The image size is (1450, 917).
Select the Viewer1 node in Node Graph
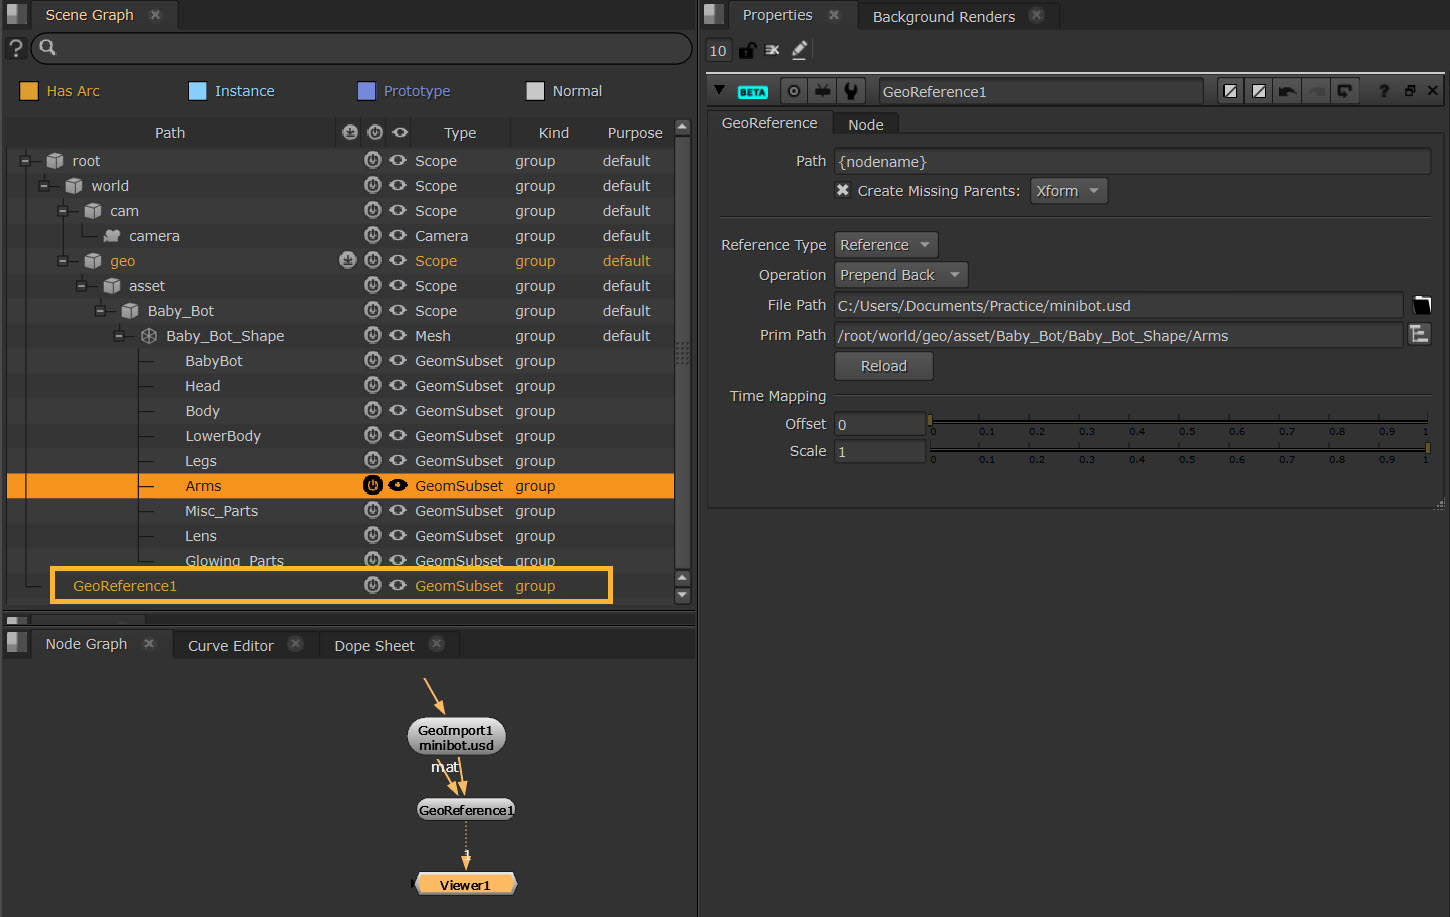coord(465,884)
